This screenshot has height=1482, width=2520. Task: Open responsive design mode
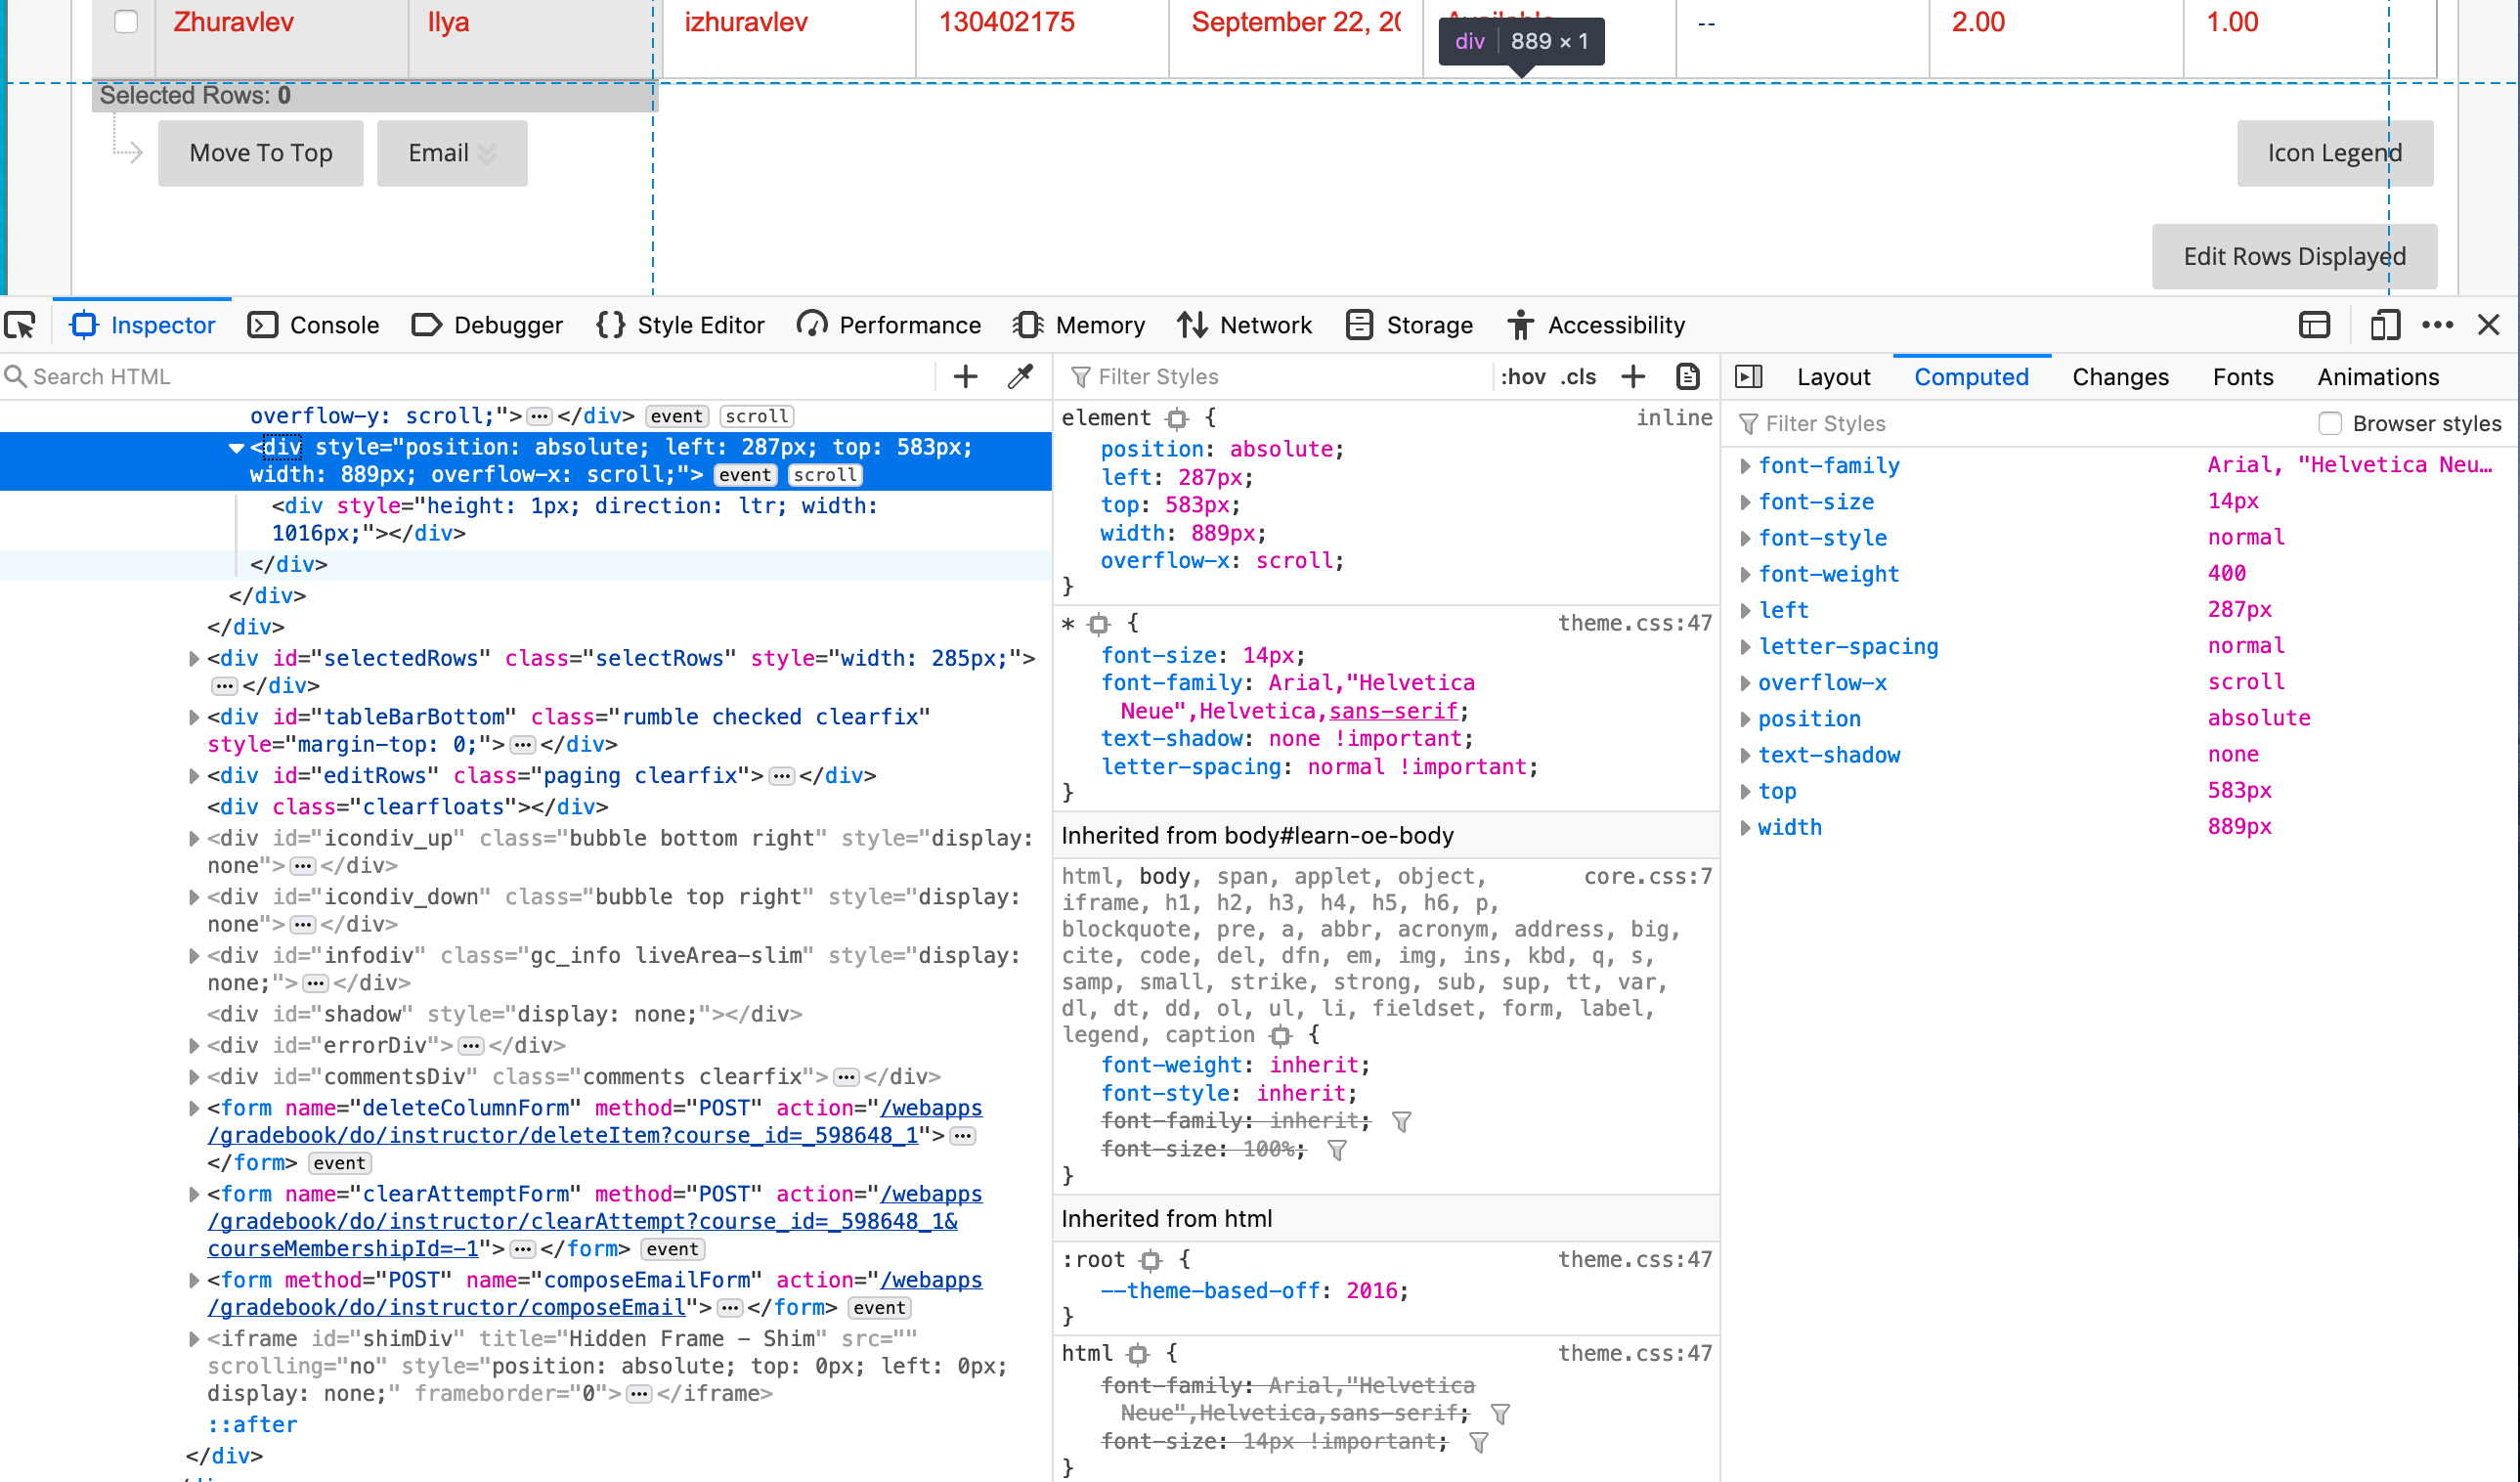(x=2386, y=325)
